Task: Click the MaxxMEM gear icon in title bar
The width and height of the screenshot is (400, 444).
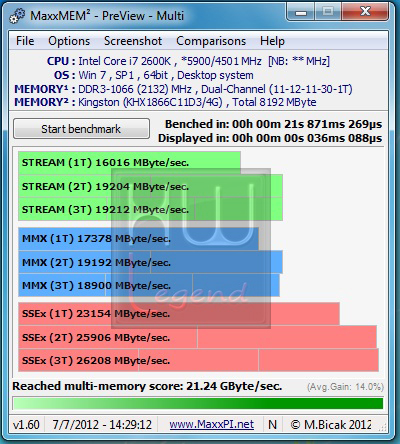Action: tap(17, 16)
